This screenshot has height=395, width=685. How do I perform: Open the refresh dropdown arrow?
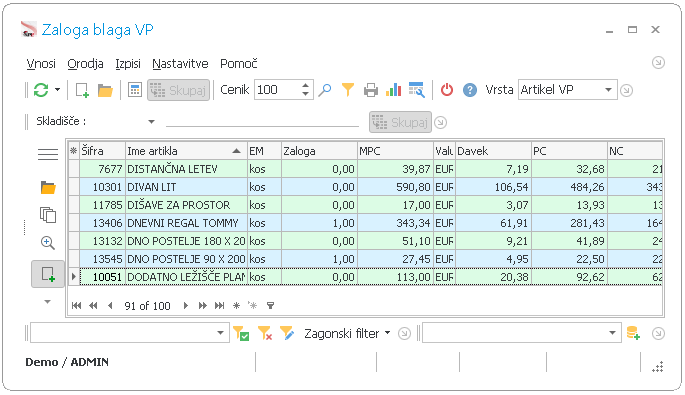[x=57, y=90]
